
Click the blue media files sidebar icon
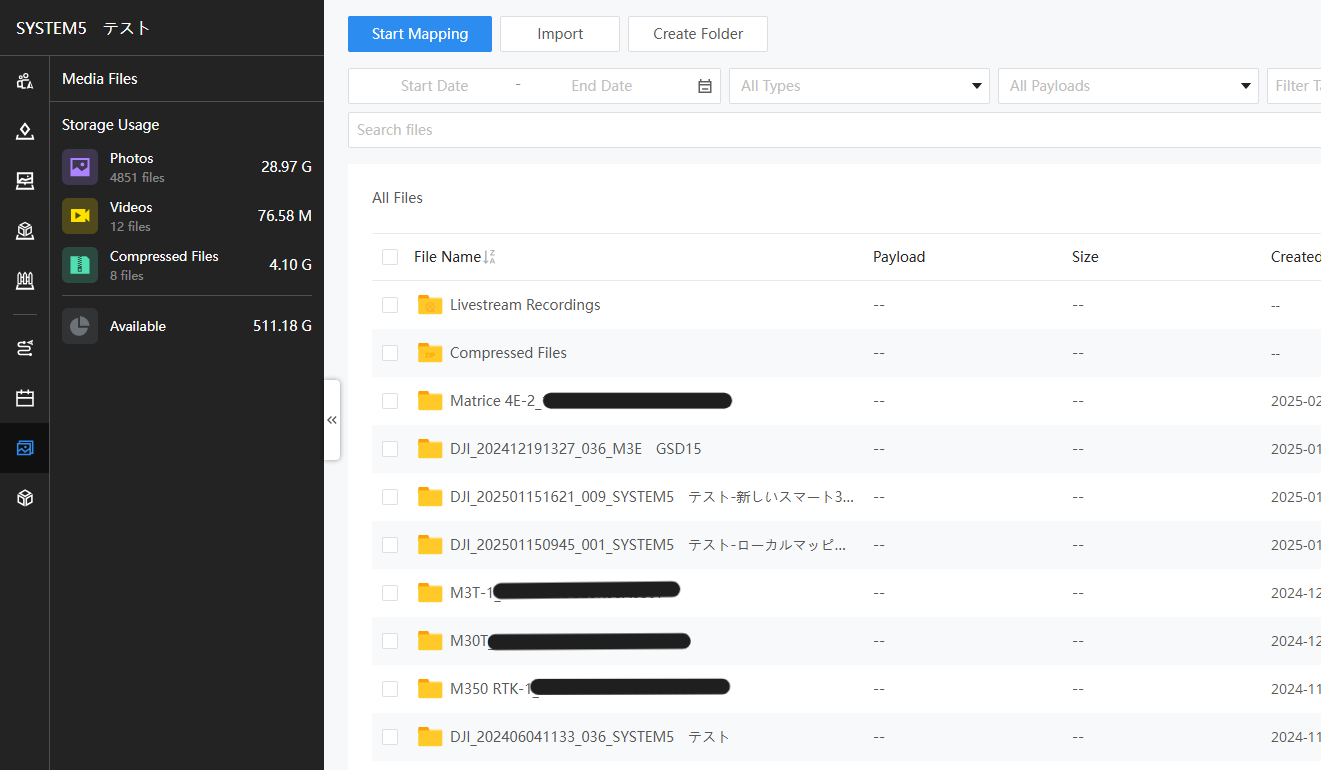(x=25, y=448)
